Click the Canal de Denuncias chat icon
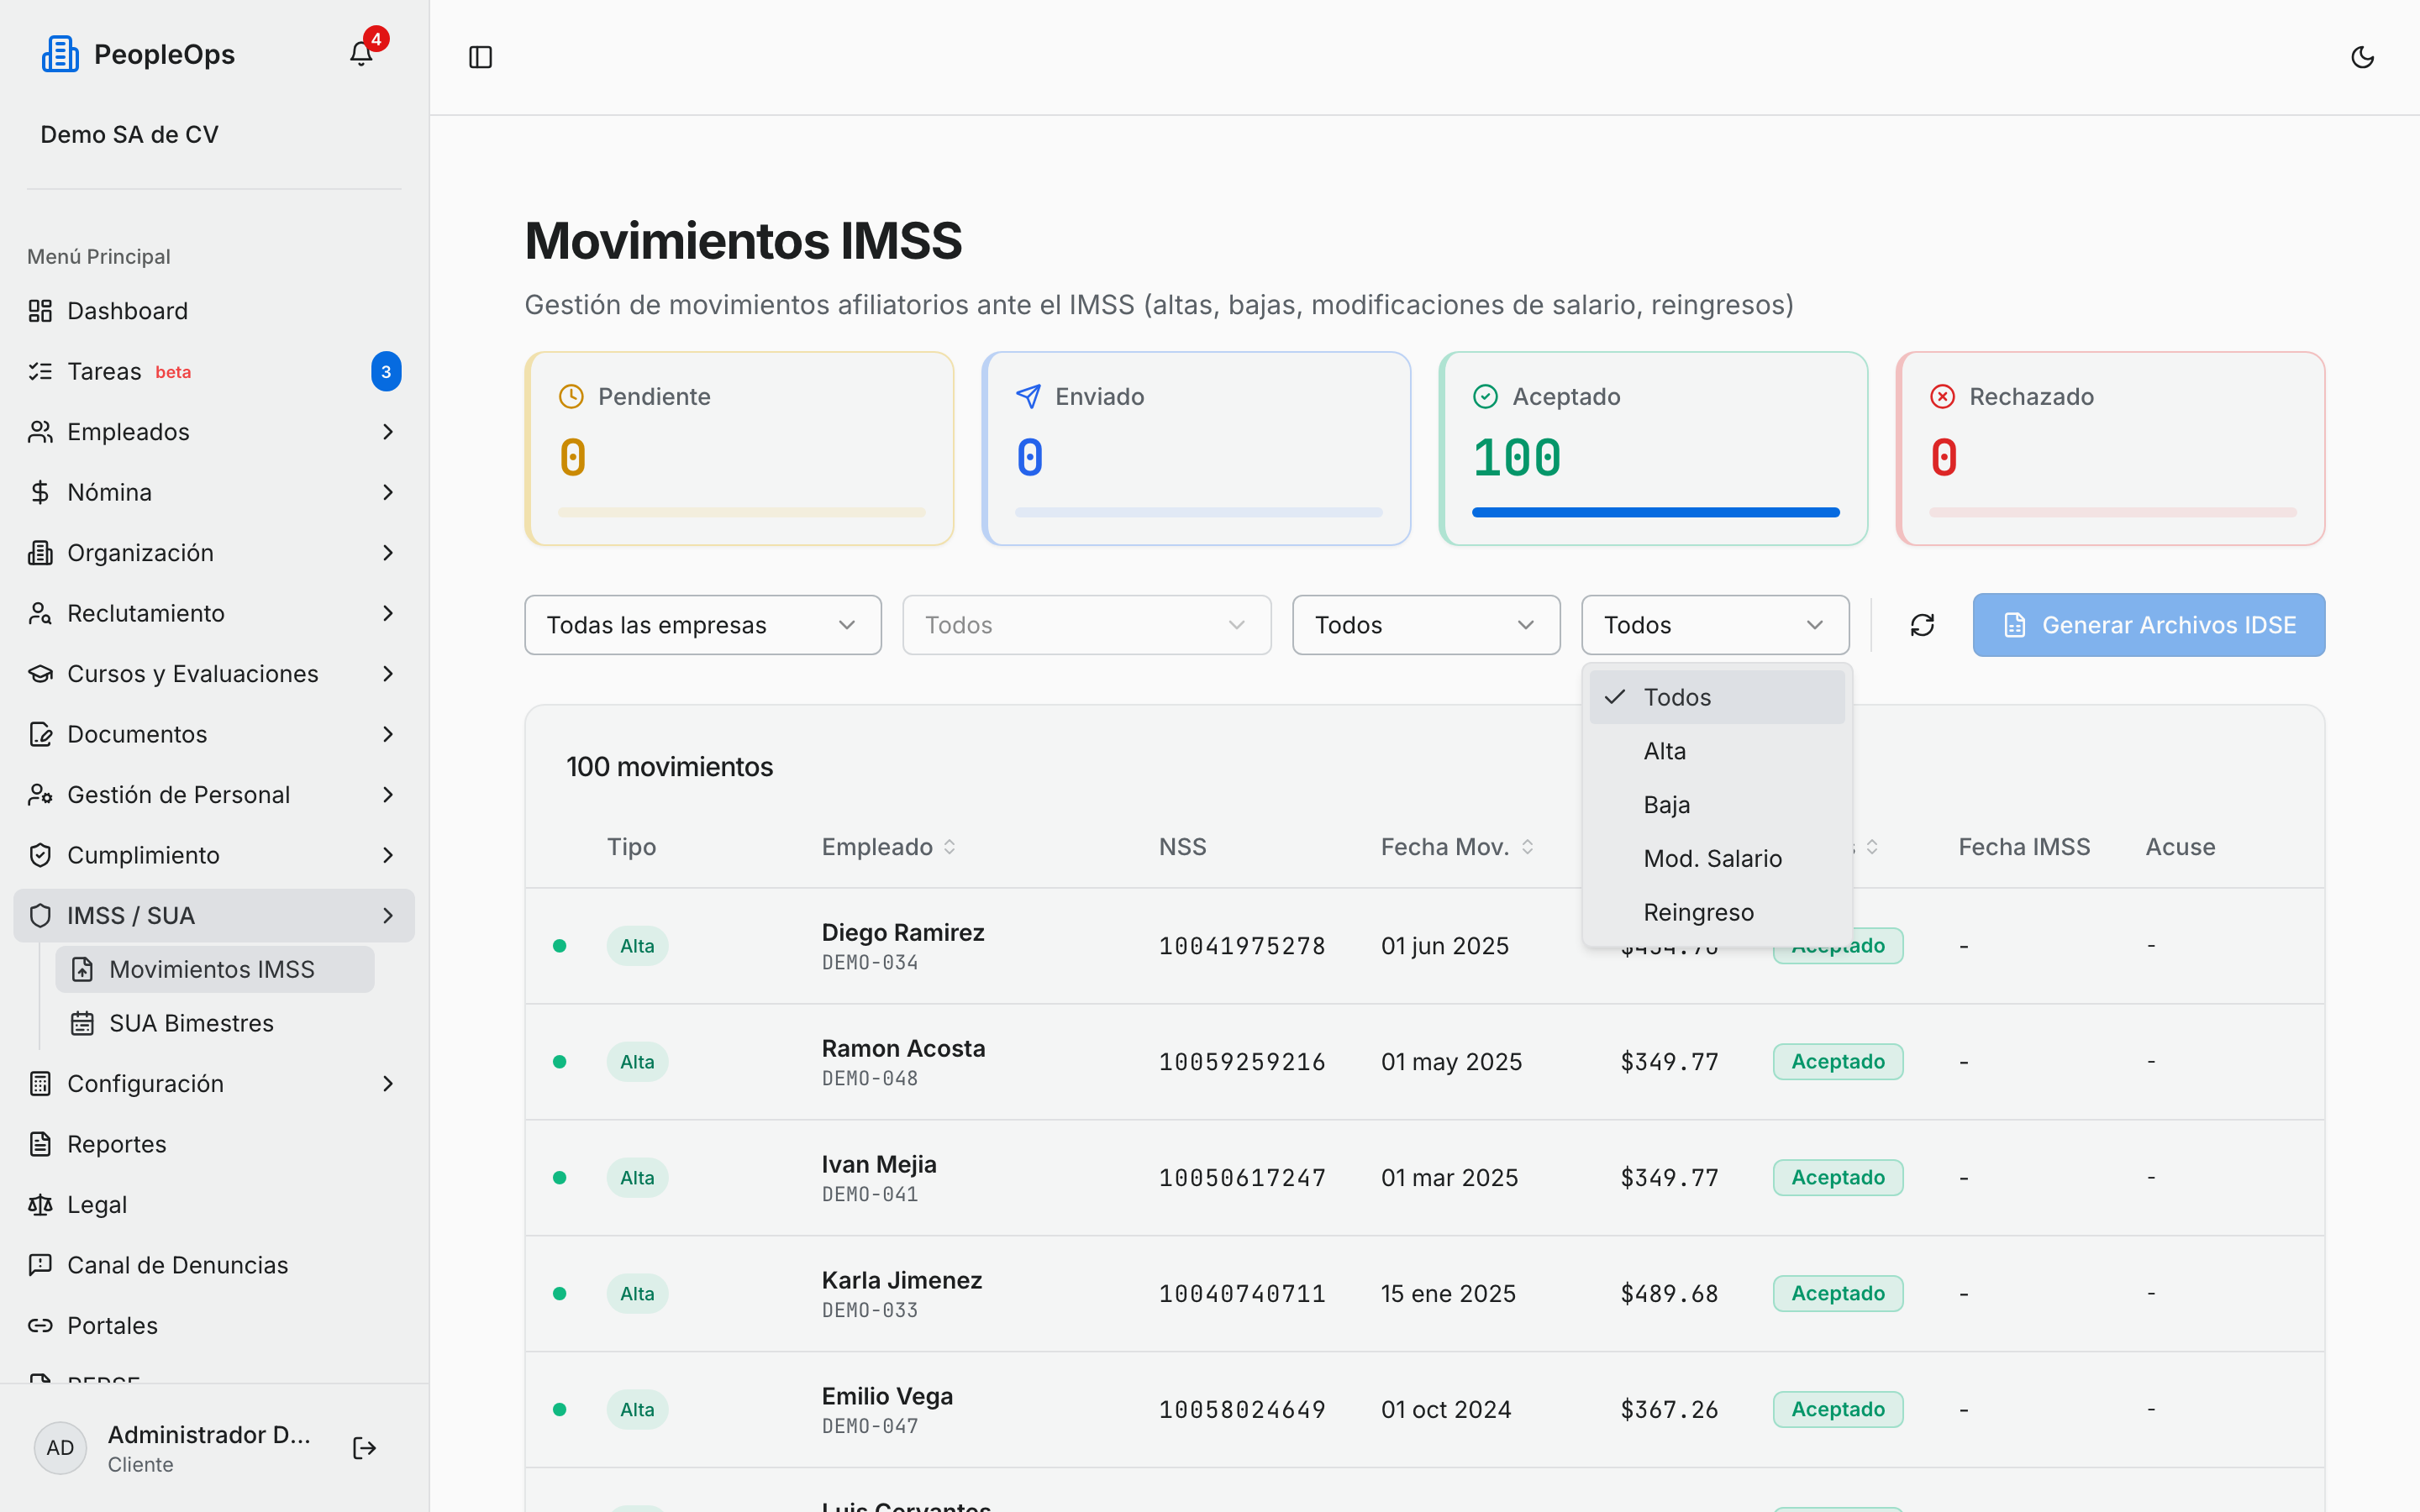 (40, 1265)
